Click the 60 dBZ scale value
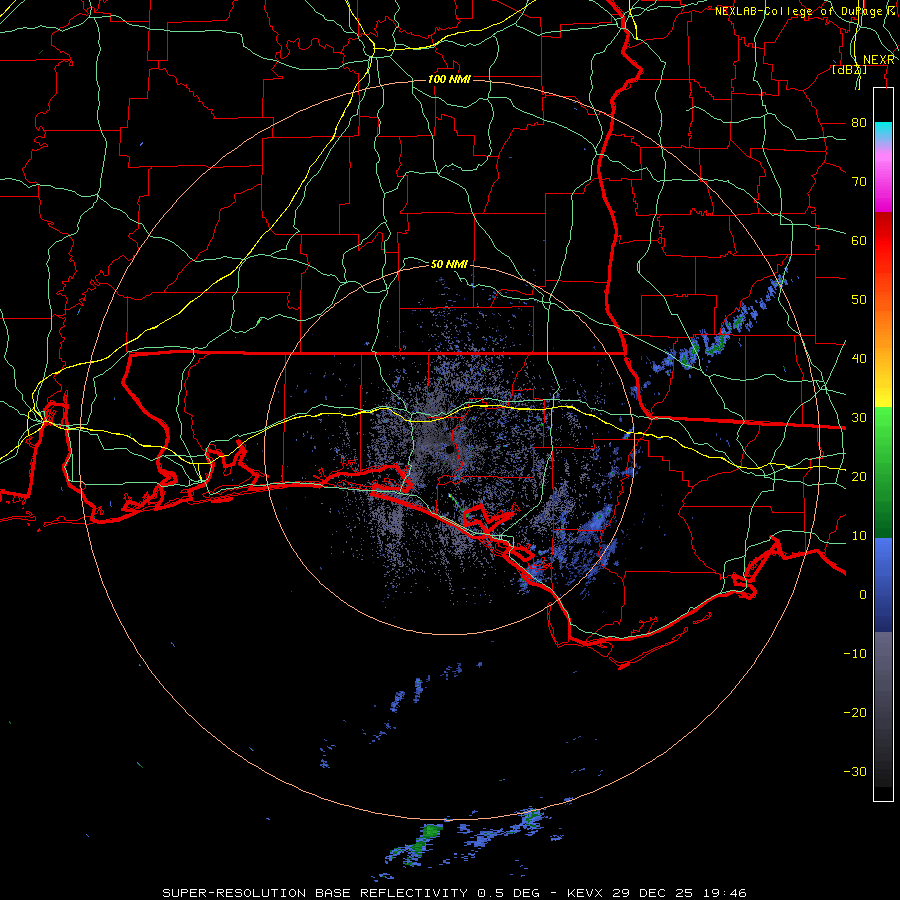The image size is (900, 900). coord(859,240)
